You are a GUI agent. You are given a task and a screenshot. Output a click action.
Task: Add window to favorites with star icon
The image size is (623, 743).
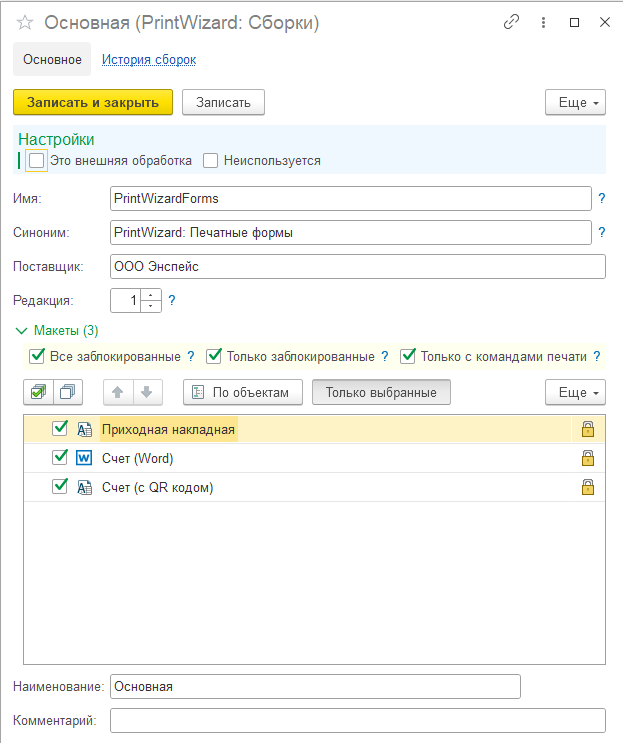(25, 22)
